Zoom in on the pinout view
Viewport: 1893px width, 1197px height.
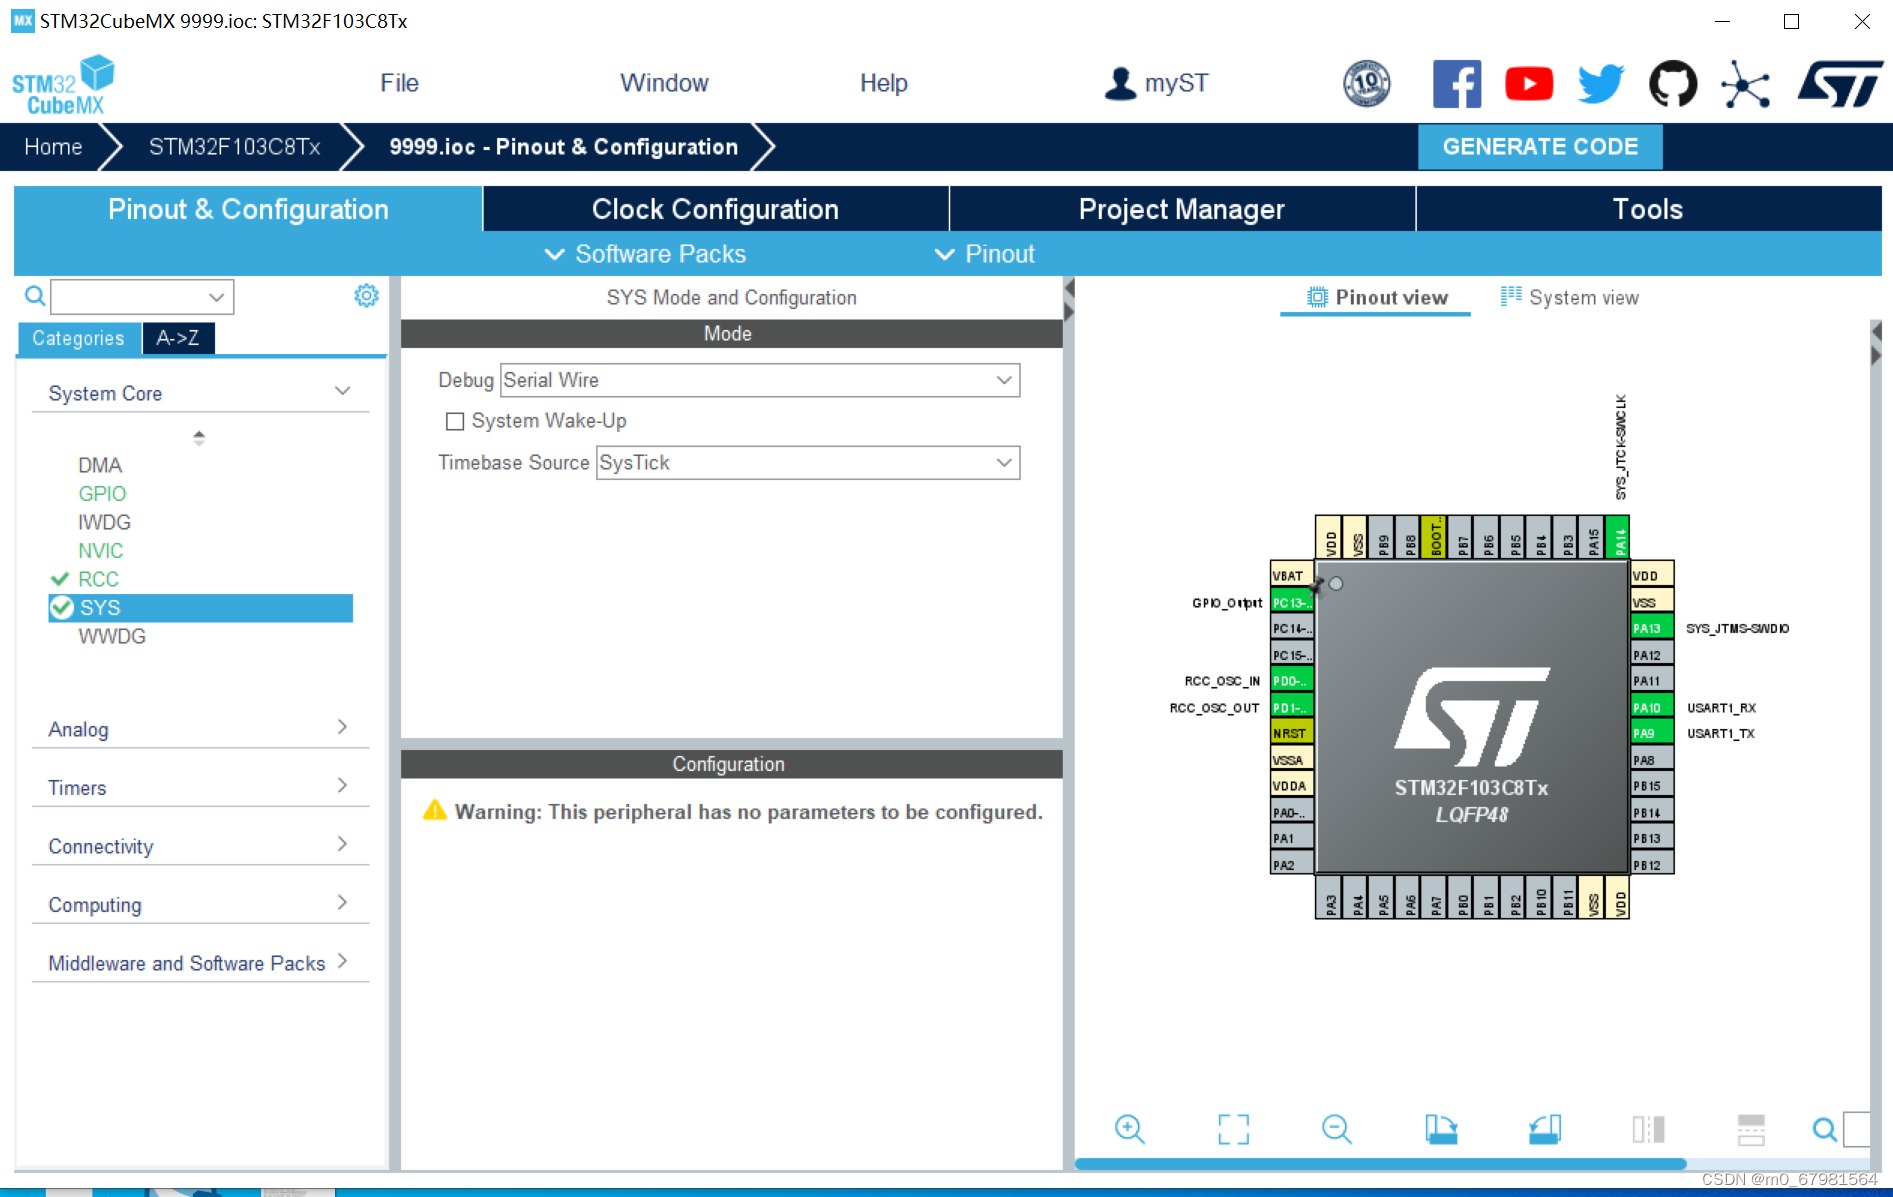pos(1129,1129)
